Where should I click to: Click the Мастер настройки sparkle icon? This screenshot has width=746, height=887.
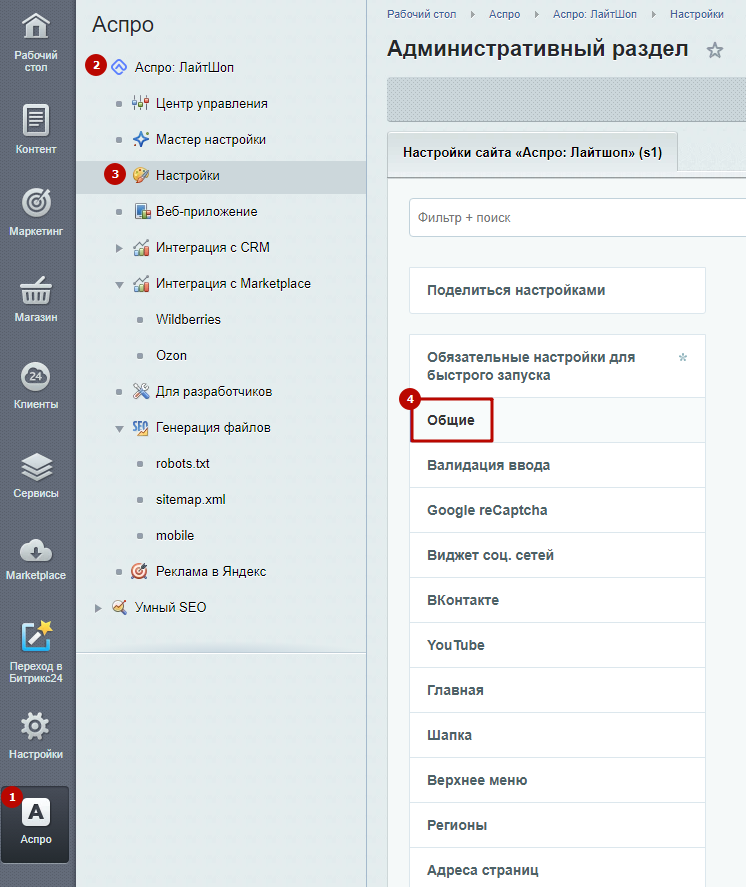(140, 139)
